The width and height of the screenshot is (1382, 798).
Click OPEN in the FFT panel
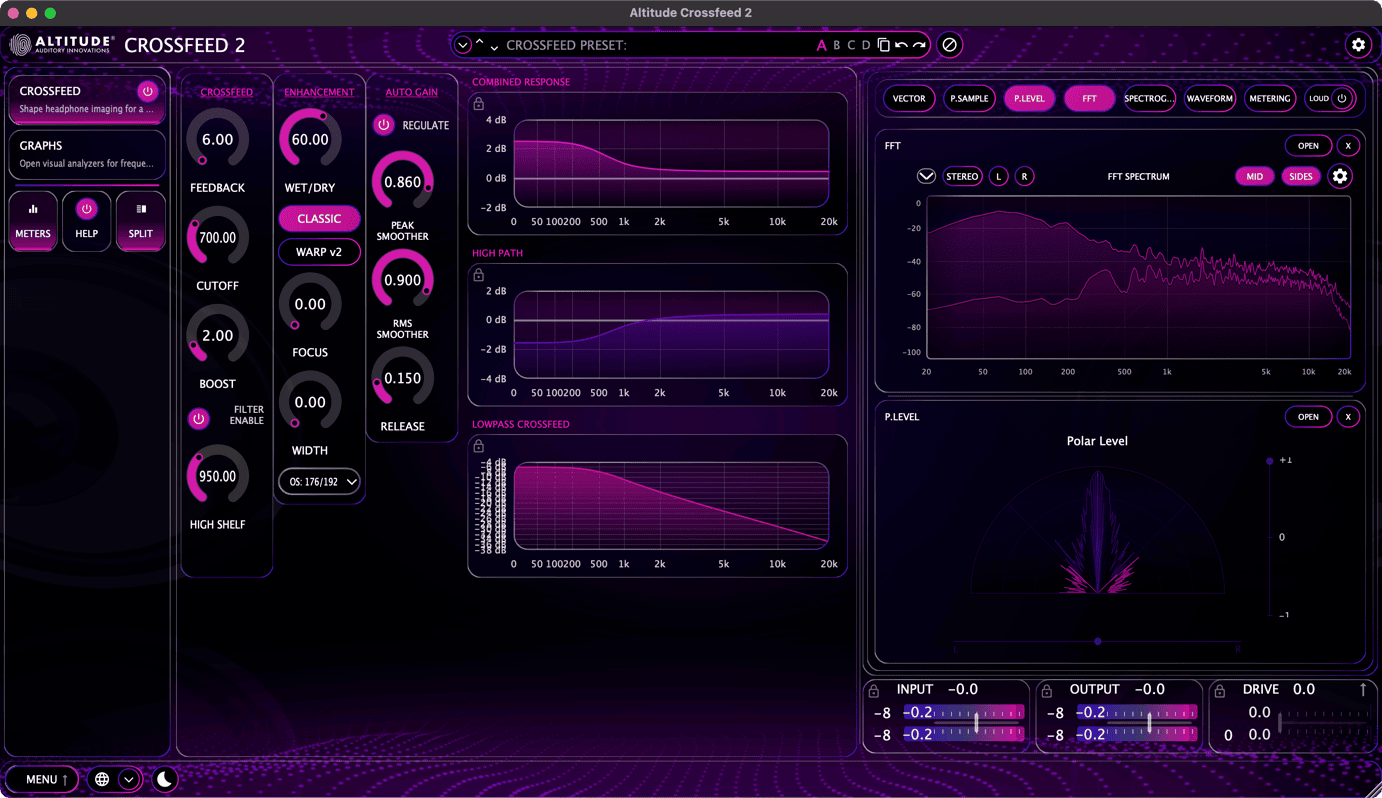(x=1308, y=146)
